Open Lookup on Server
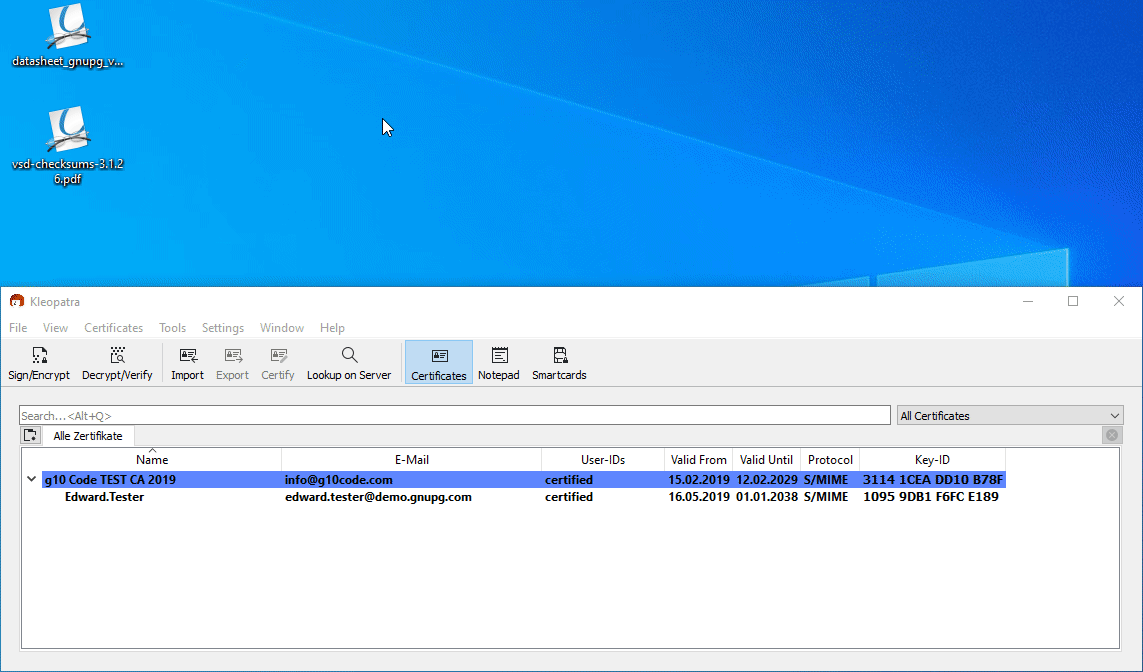1143x672 pixels. coord(349,363)
